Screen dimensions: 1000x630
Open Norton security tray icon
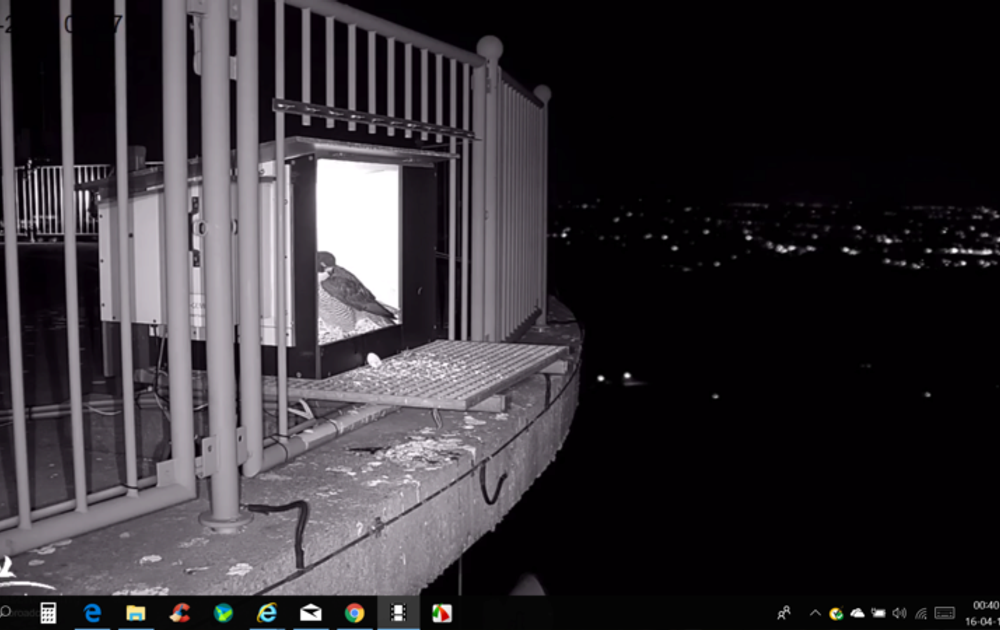pos(836,613)
